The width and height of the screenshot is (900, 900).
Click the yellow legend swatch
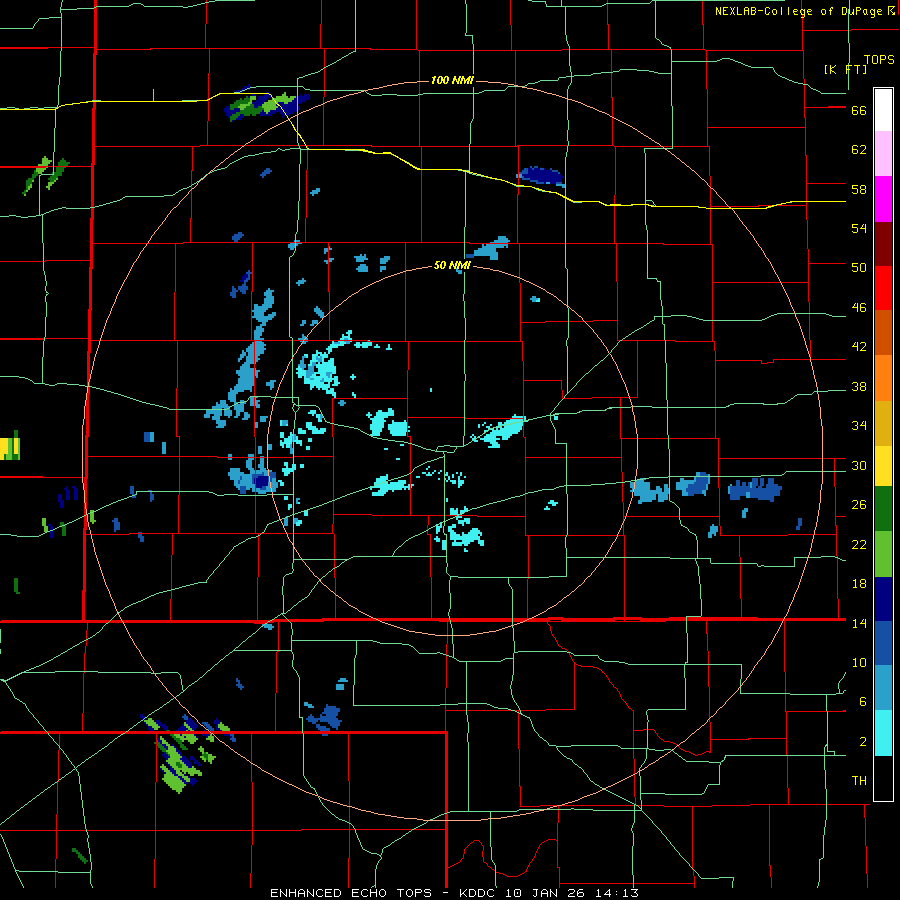pos(883,466)
